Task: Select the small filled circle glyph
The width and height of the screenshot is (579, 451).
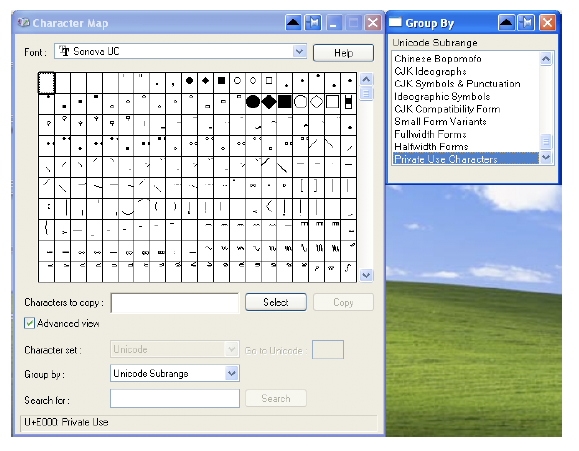Action: coord(189,81)
